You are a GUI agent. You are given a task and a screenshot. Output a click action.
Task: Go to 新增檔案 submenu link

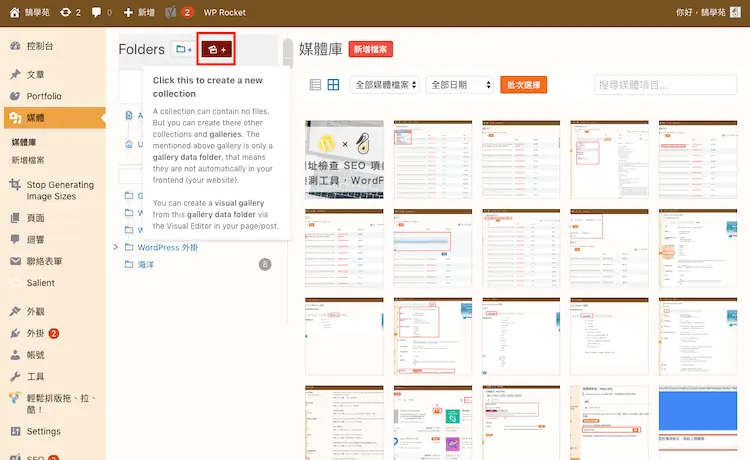click(28, 160)
